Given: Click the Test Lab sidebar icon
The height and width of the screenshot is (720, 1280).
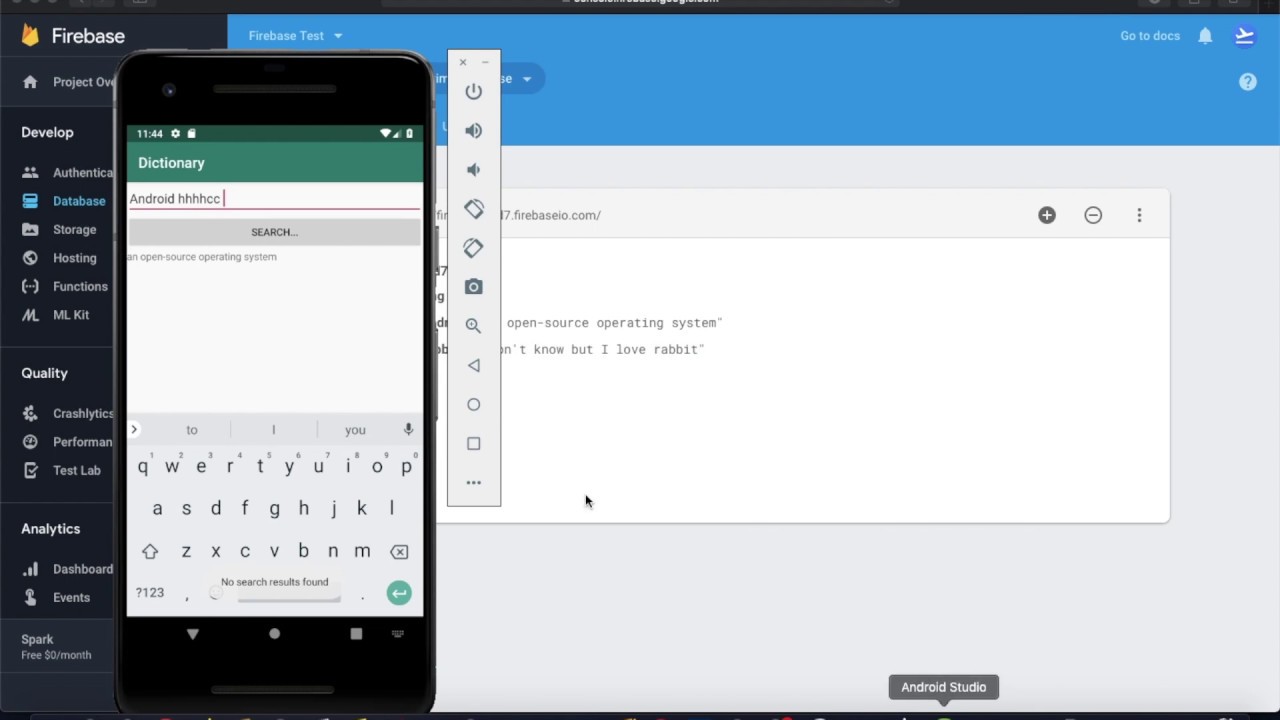Looking at the screenshot, I should pyautogui.click(x=31, y=470).
